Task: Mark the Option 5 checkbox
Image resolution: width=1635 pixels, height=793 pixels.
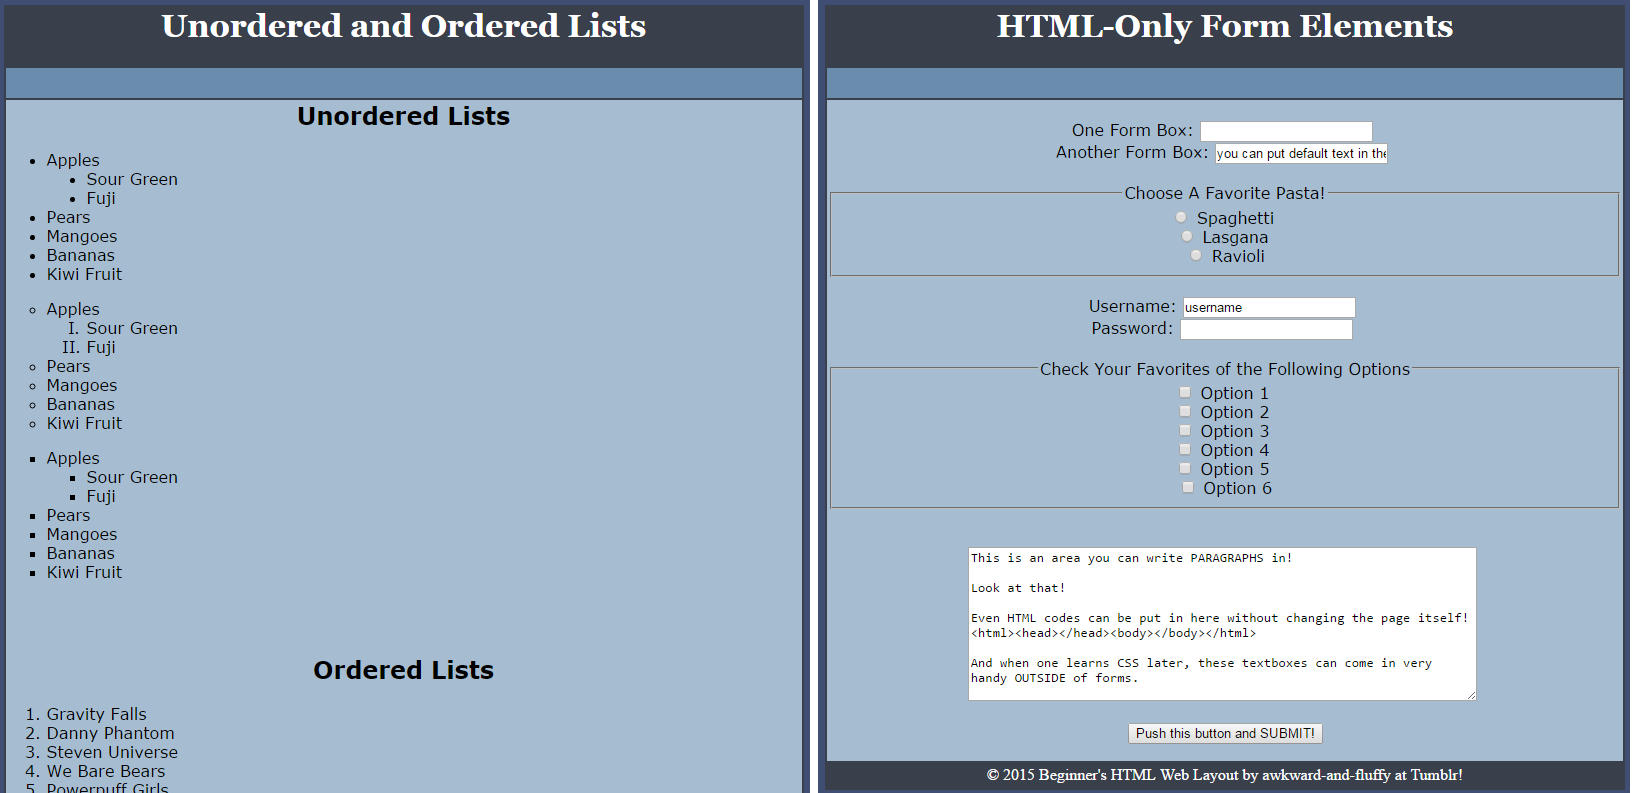Action: 1185,468
